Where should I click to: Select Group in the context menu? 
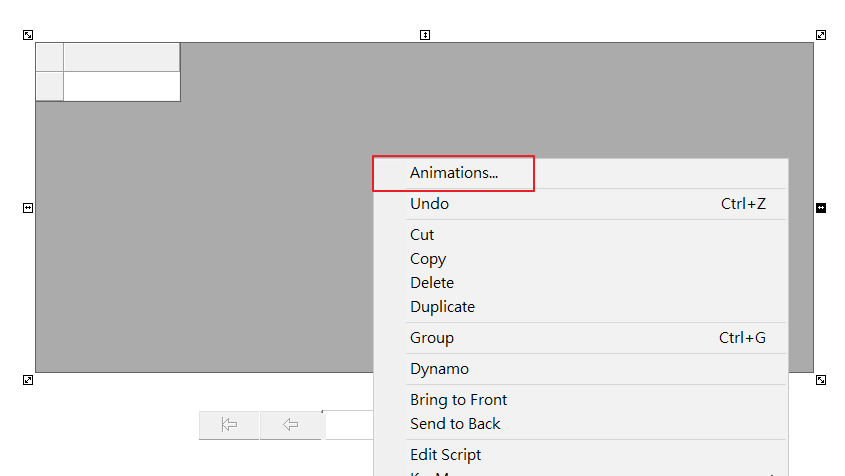click(580, 338)
